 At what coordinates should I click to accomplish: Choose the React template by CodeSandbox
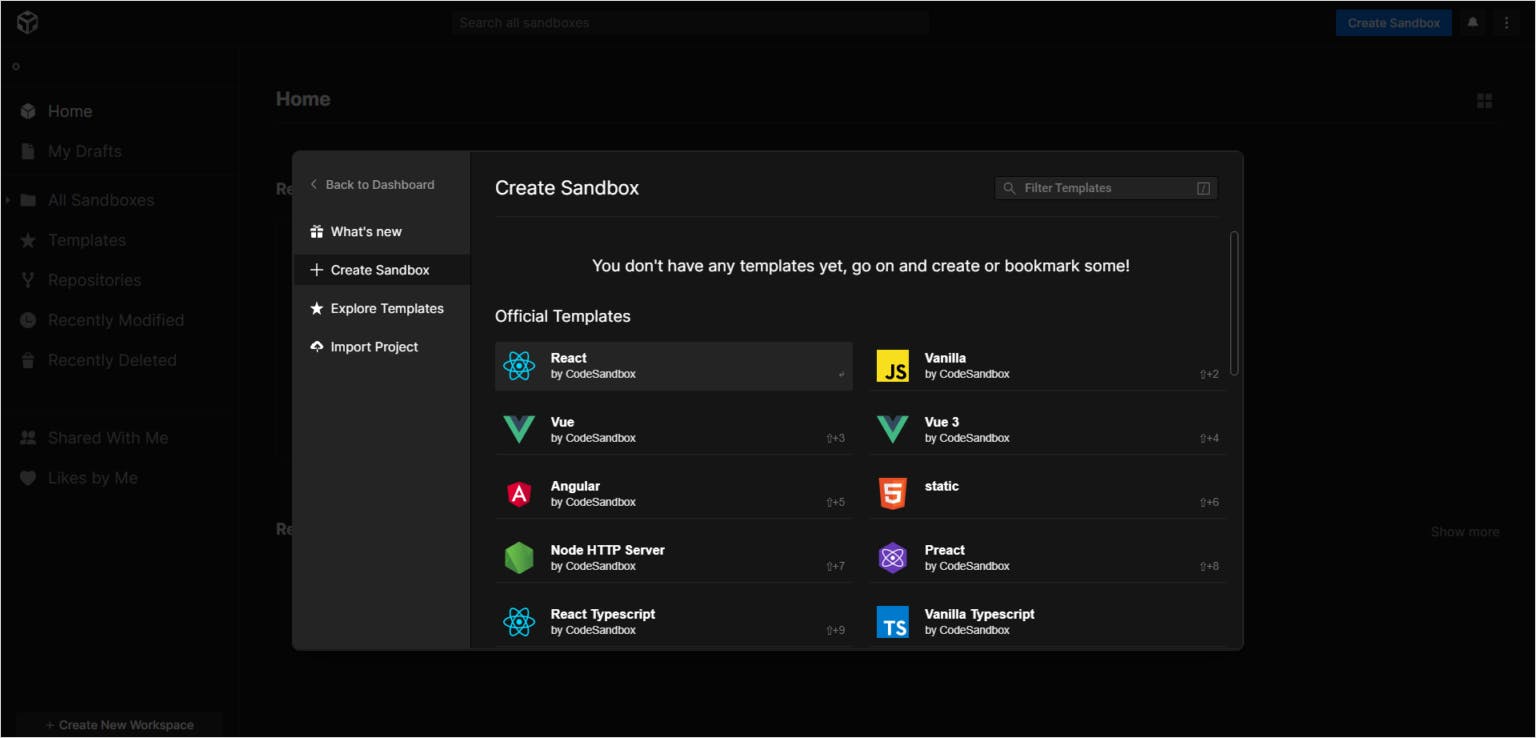pyautogui.click(x=674, y=366)
